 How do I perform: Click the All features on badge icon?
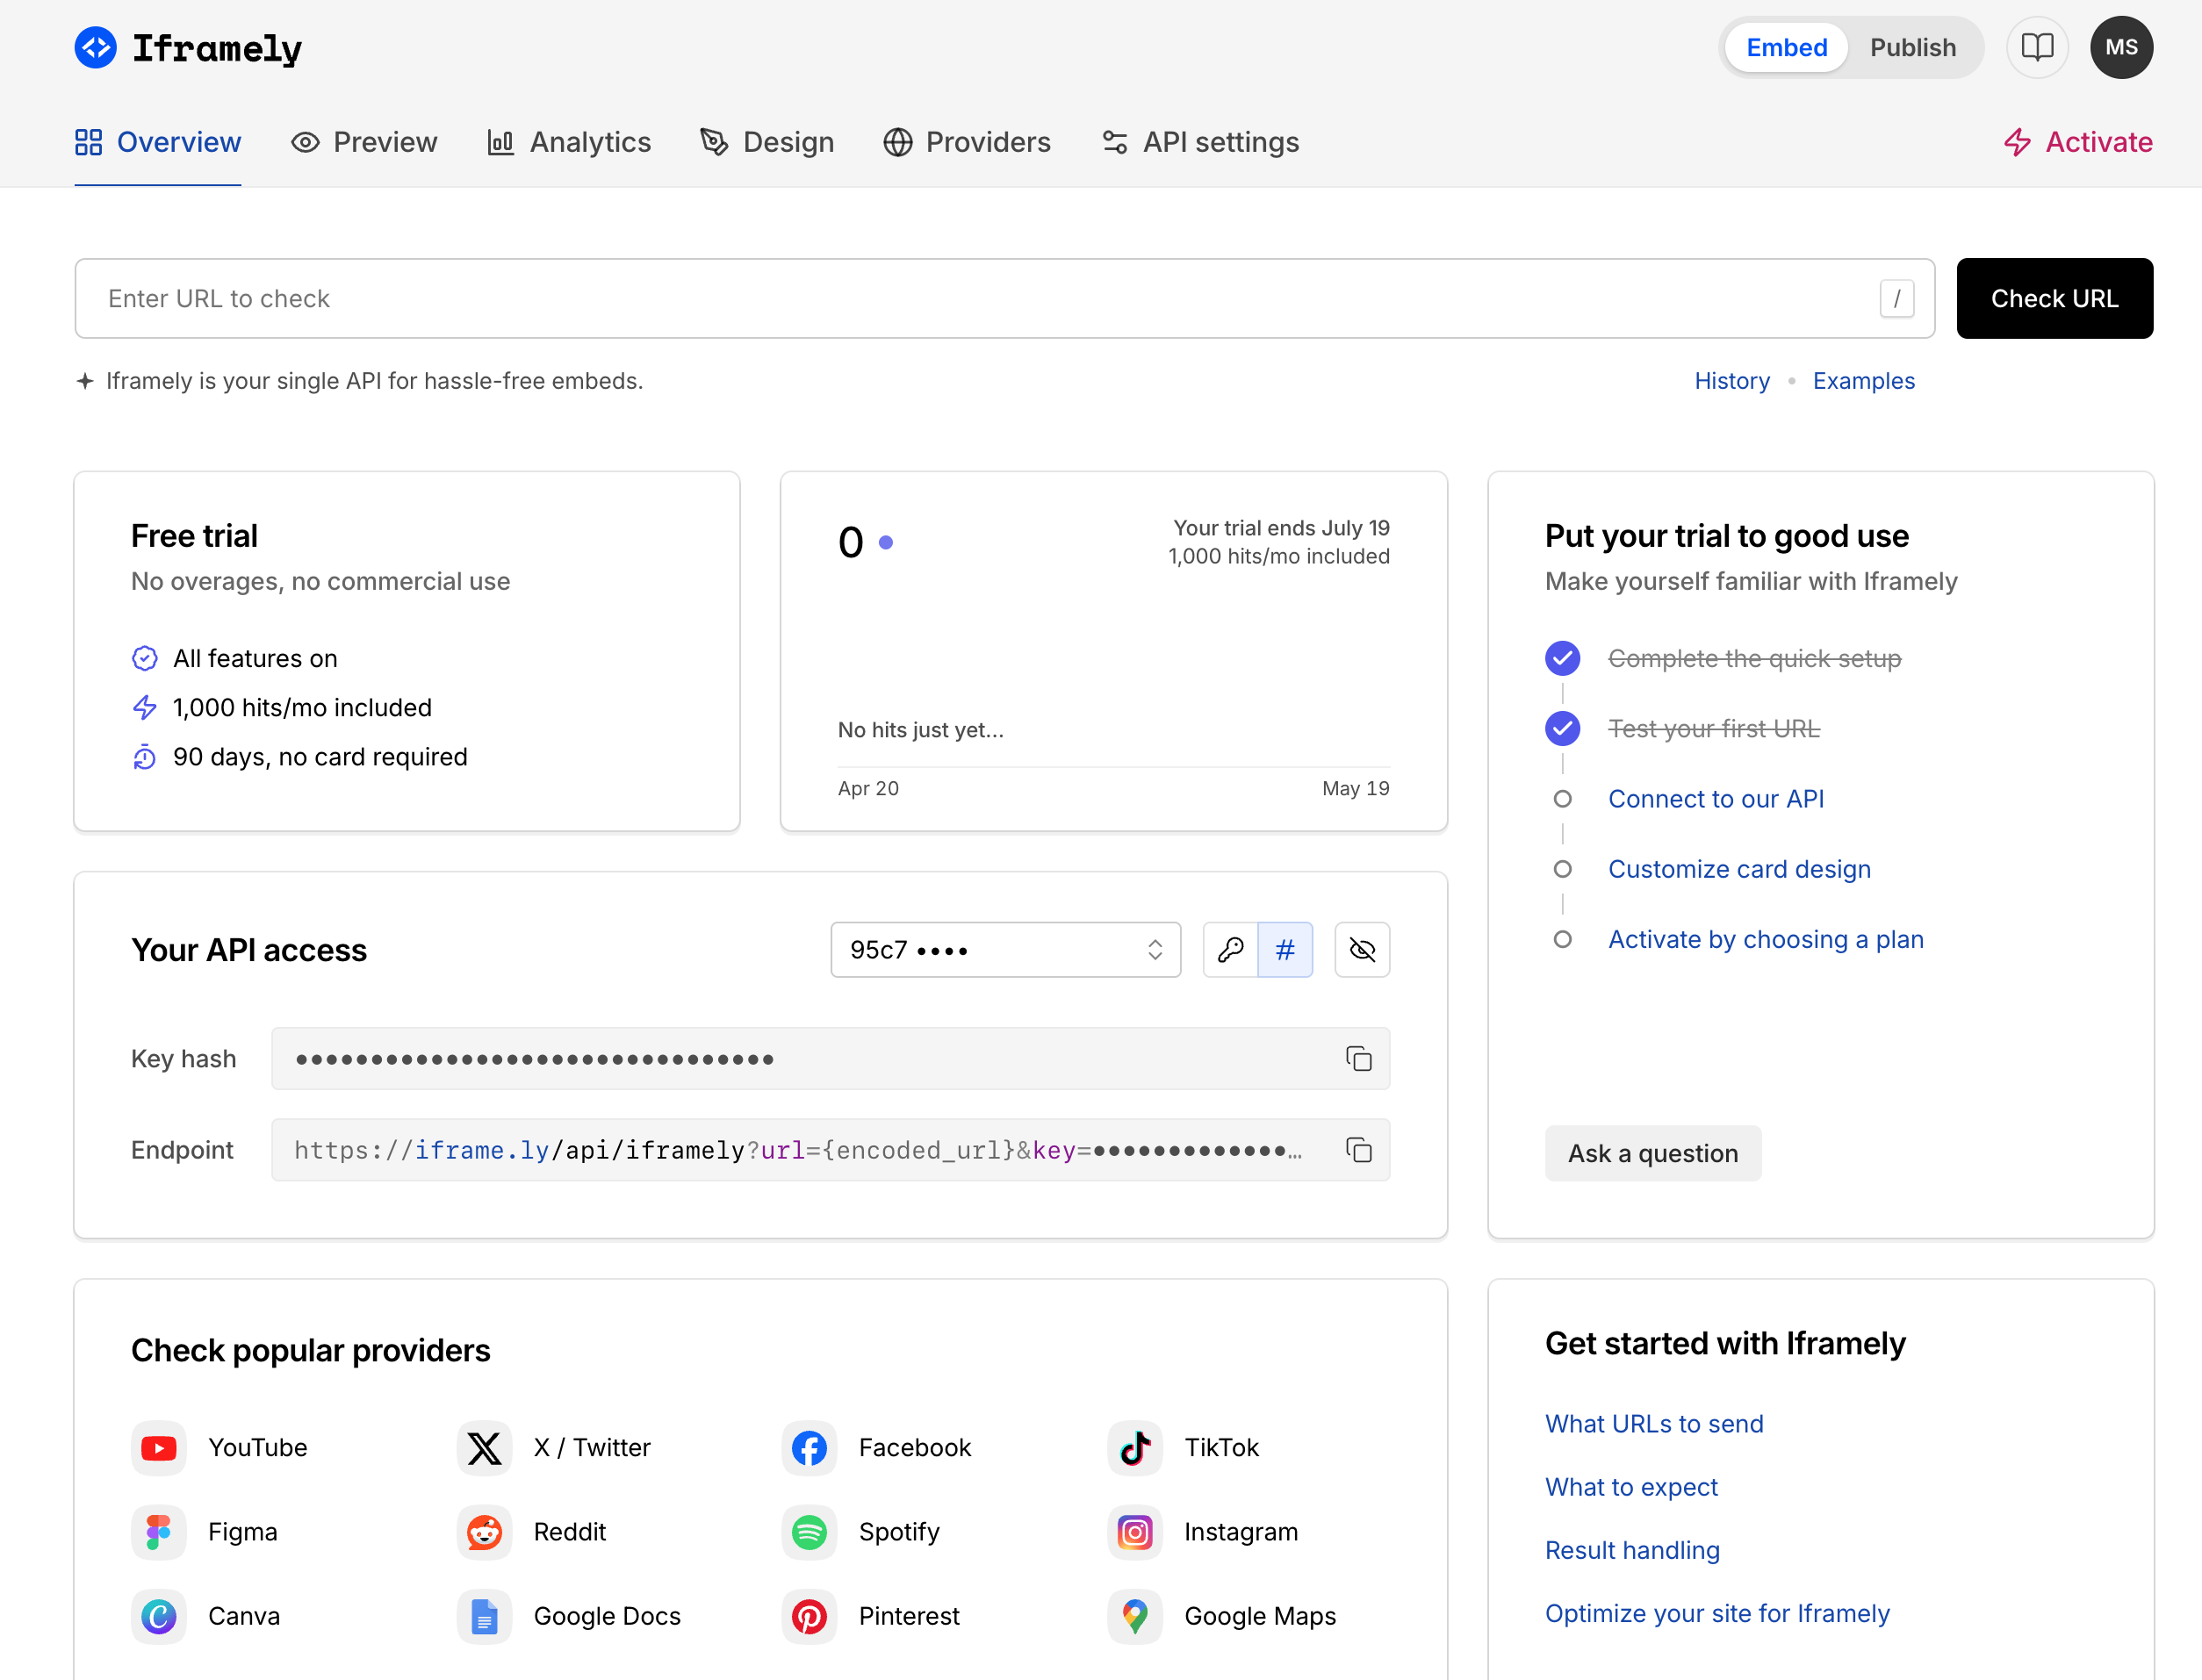(x=145, y=658)
